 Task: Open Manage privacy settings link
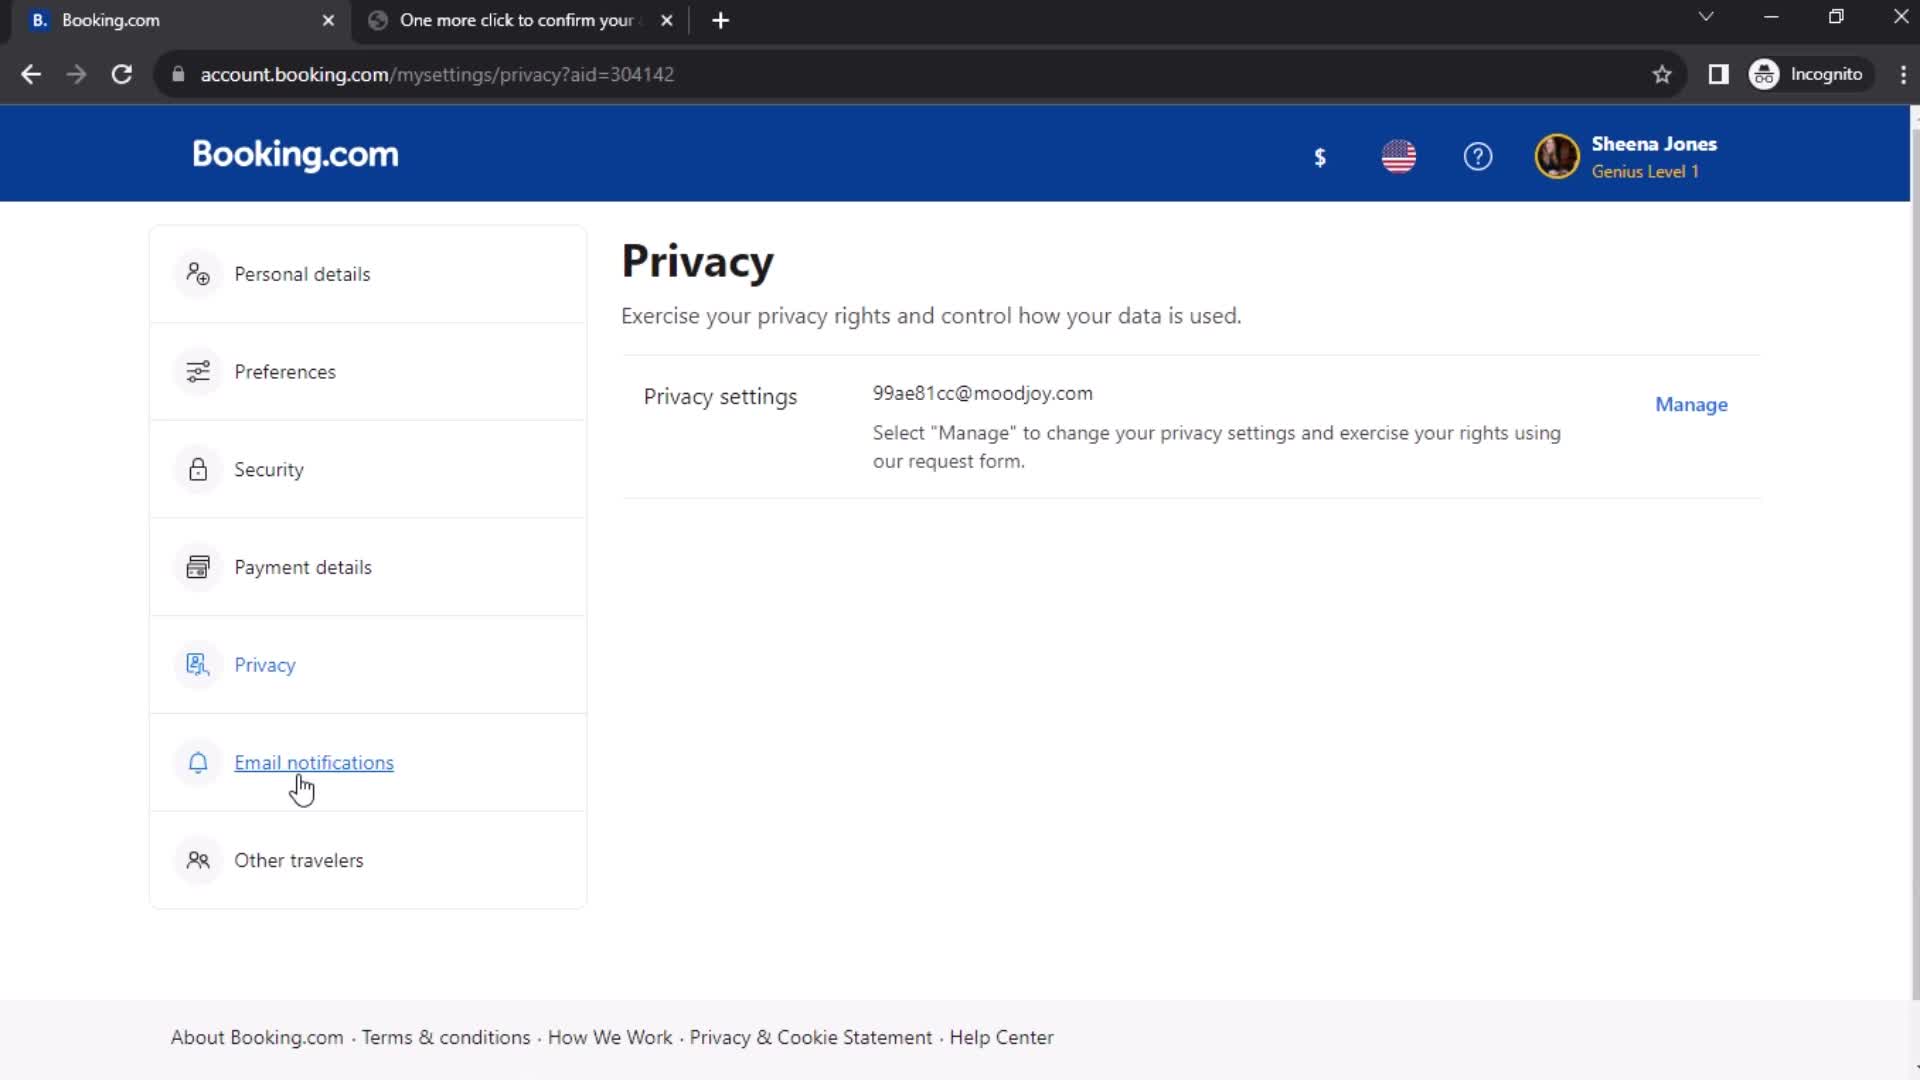pyautogui.click(x=1691, y=404)
